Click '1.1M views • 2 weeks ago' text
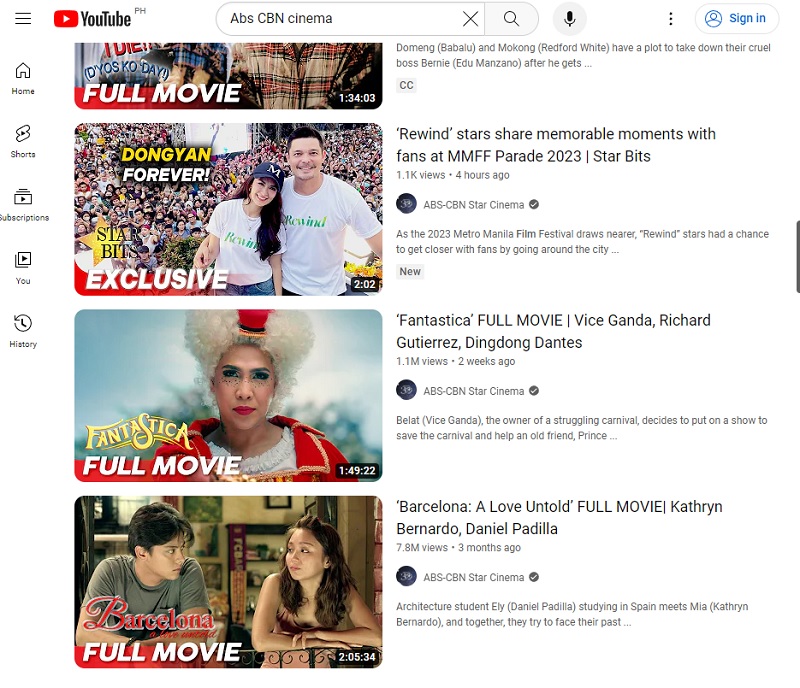 [456, 361]
